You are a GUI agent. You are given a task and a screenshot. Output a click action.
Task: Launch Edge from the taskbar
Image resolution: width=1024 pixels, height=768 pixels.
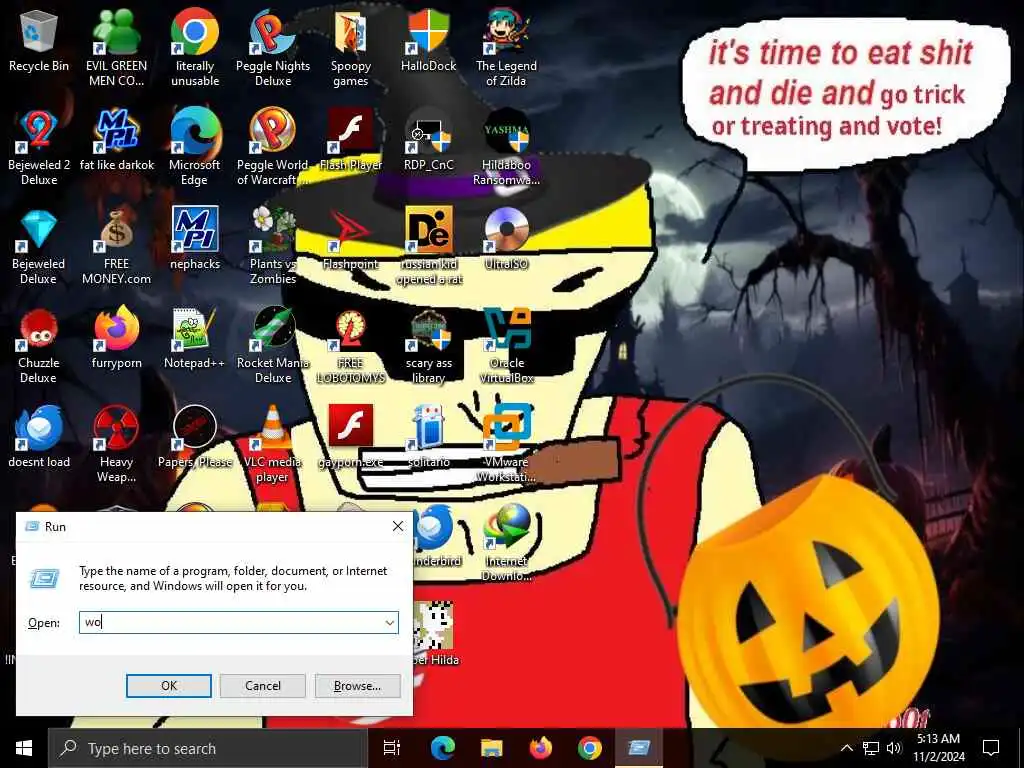tap(442, 748)
